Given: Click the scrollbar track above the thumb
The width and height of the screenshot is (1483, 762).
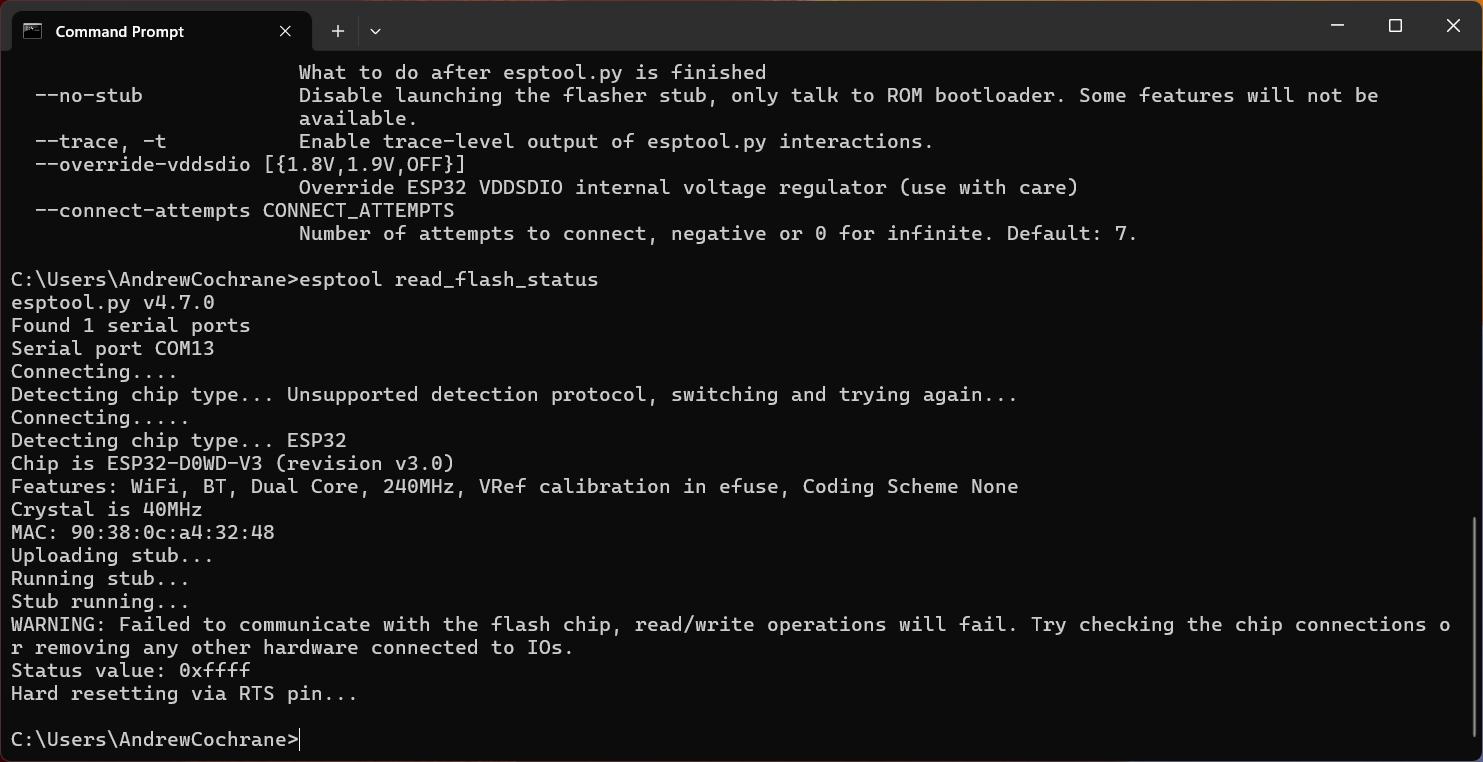Looking at the screenshot, I should (1475, 300).
